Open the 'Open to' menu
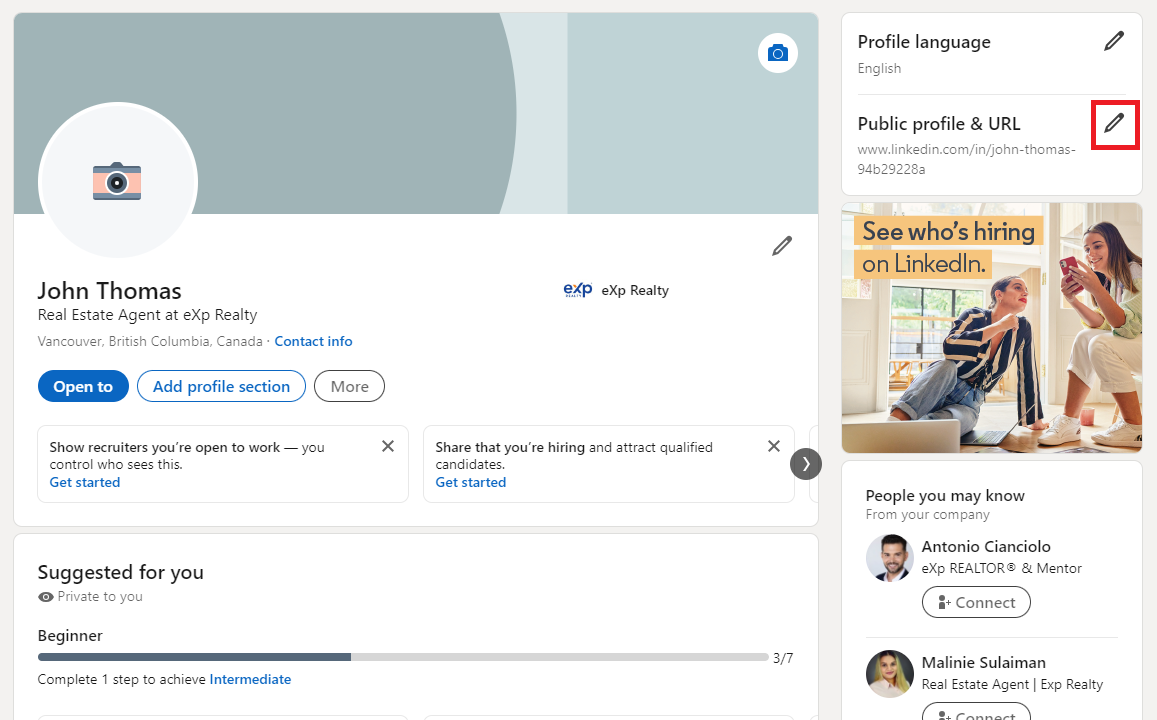Screen dimensions: 1157x720 [83, 386]
